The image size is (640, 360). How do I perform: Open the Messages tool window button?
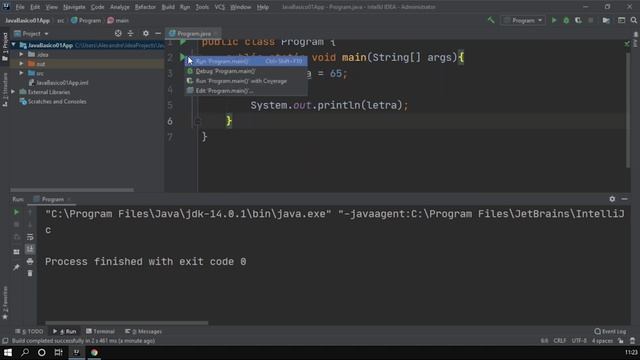(x=143, y=331)
